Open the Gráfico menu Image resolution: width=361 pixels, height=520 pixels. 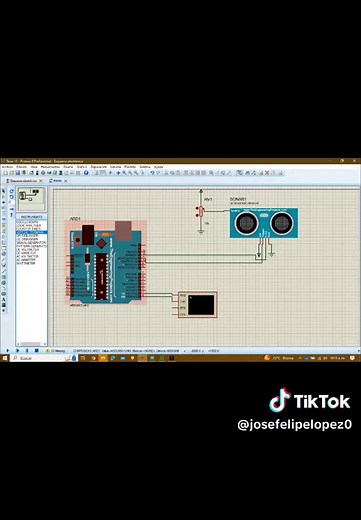tap(82, 167)
